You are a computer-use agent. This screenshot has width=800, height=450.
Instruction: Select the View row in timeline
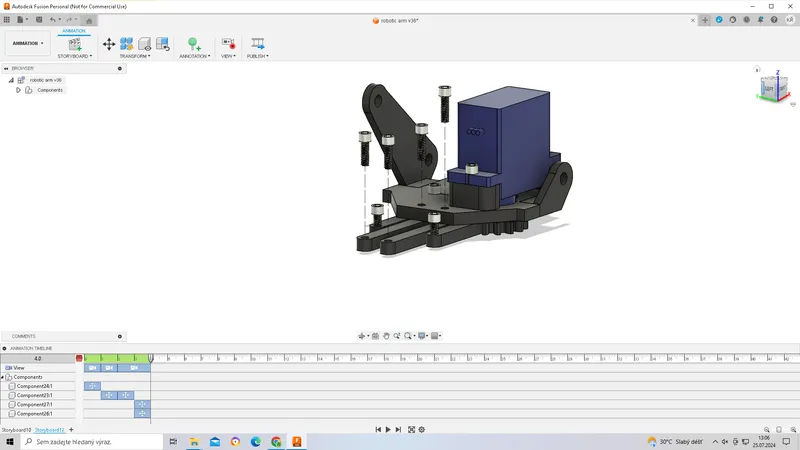coord(38,368)
